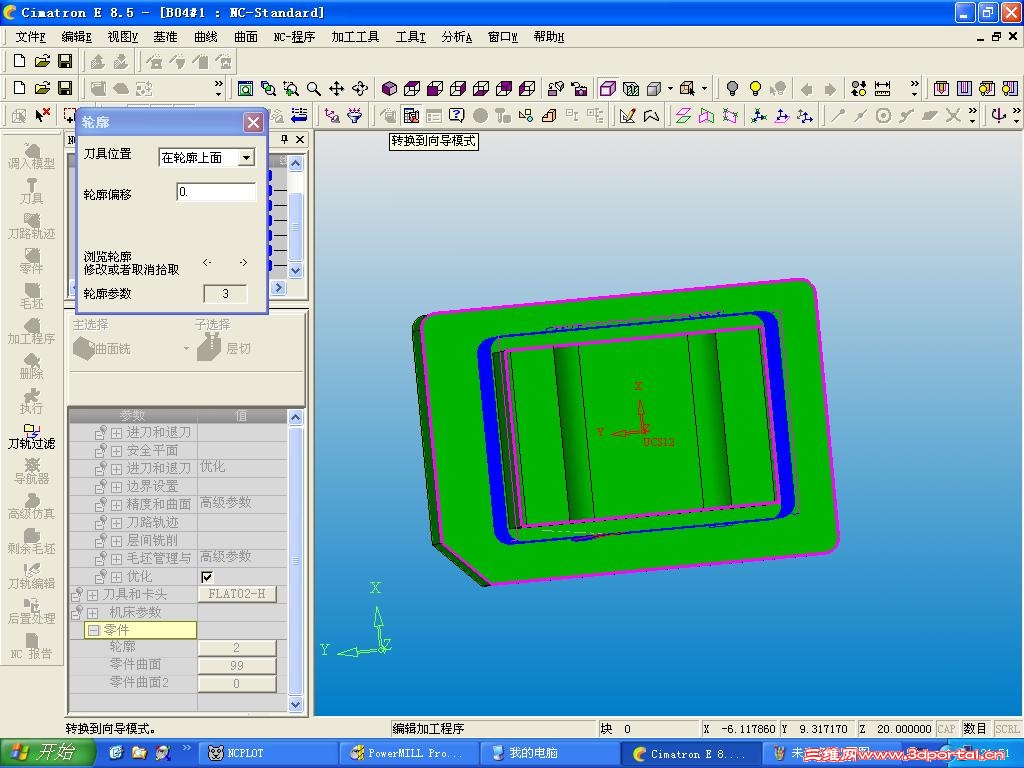Click the 轮廓偏移 input field
1024x768 pixels.
(216, 192)
